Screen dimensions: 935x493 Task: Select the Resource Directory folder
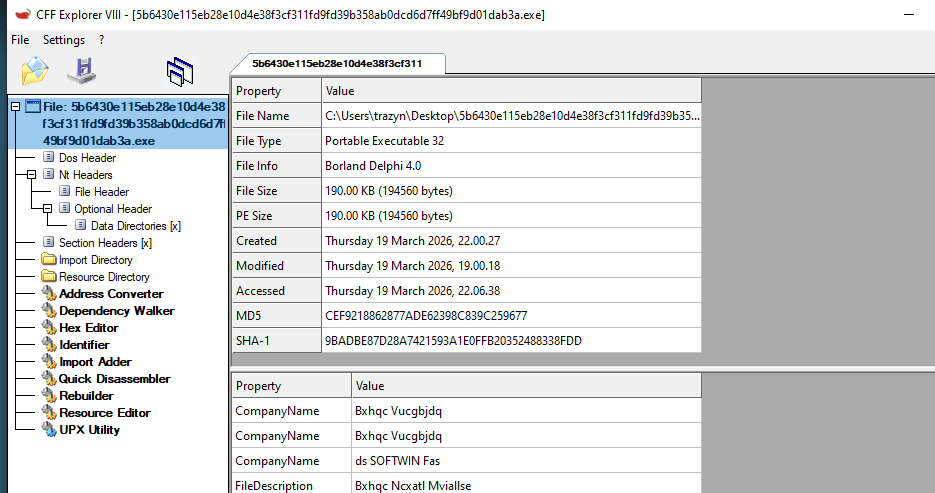tap(104, 277)
